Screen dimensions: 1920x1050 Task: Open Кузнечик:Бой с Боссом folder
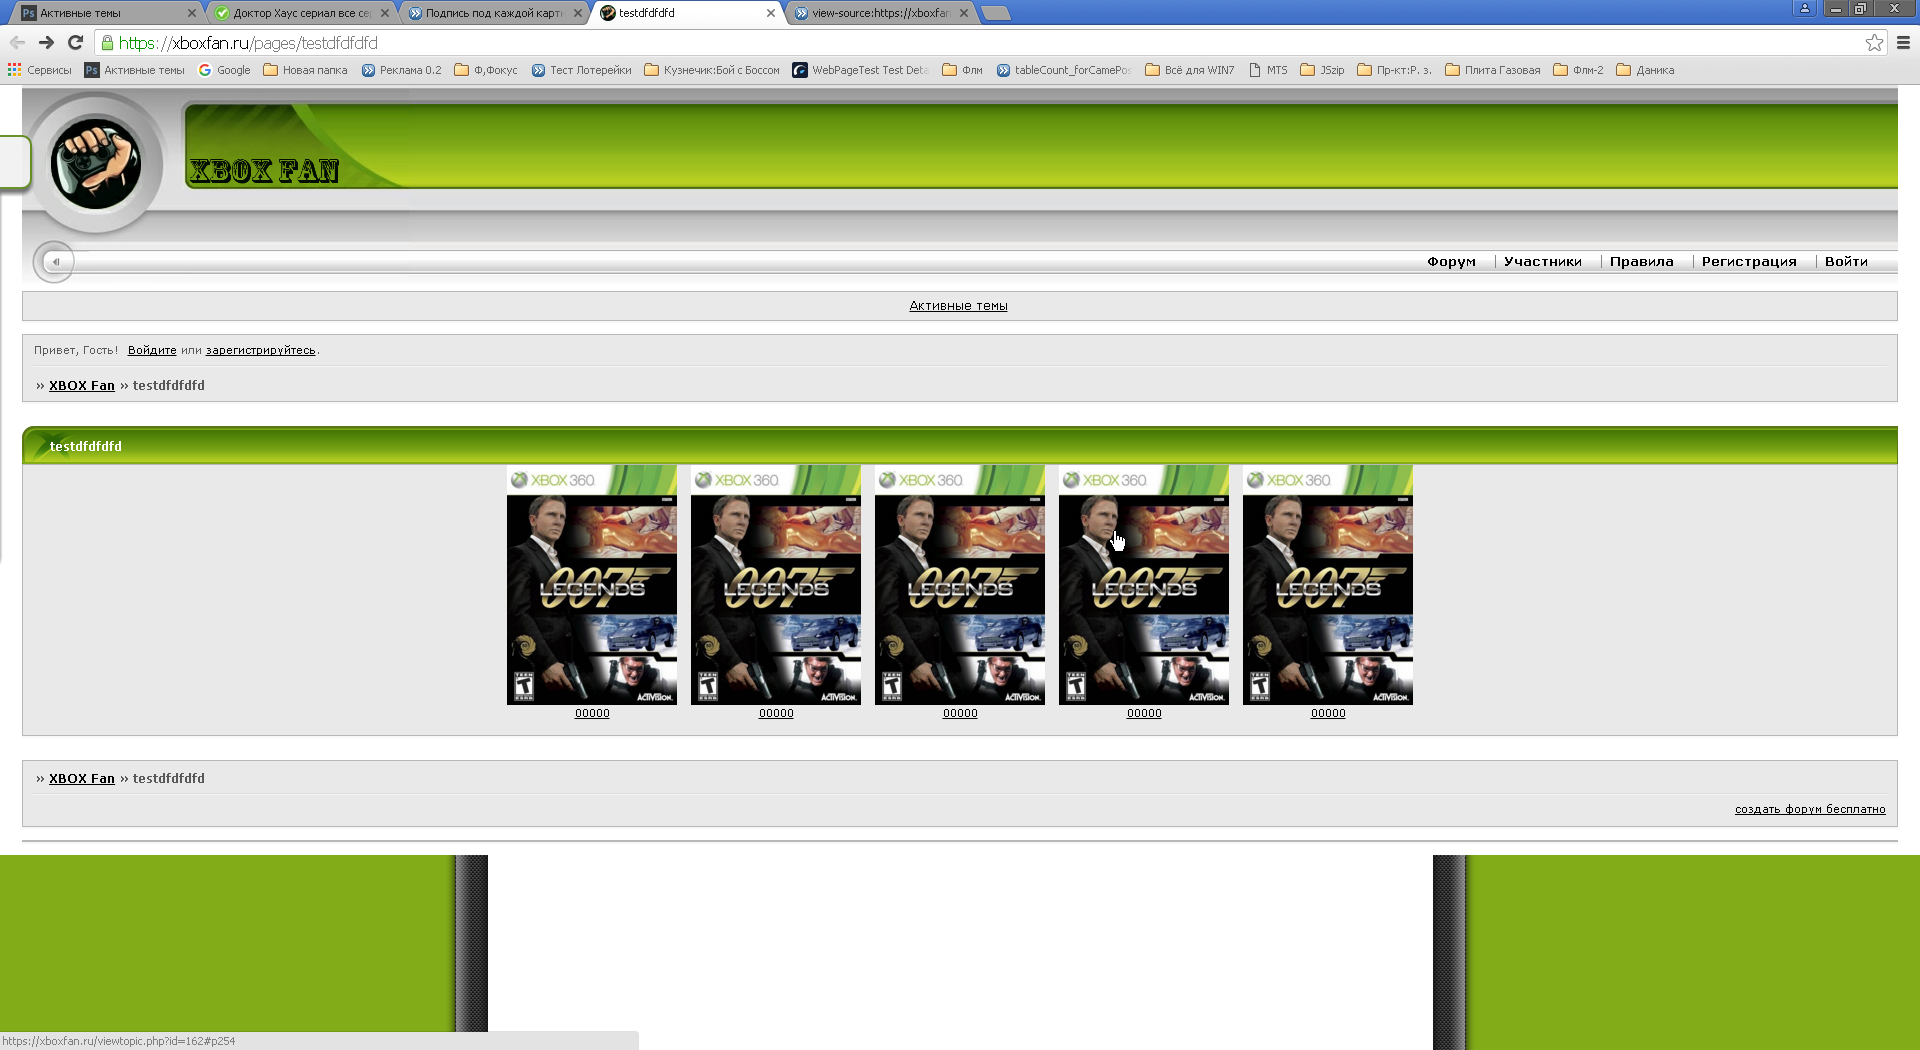(712, 70)
